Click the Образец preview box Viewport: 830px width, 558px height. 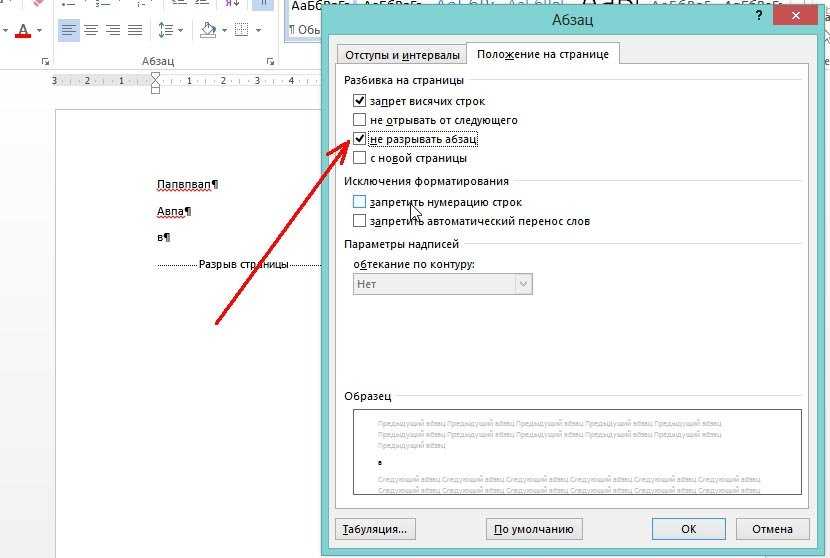tap(577, 452)
